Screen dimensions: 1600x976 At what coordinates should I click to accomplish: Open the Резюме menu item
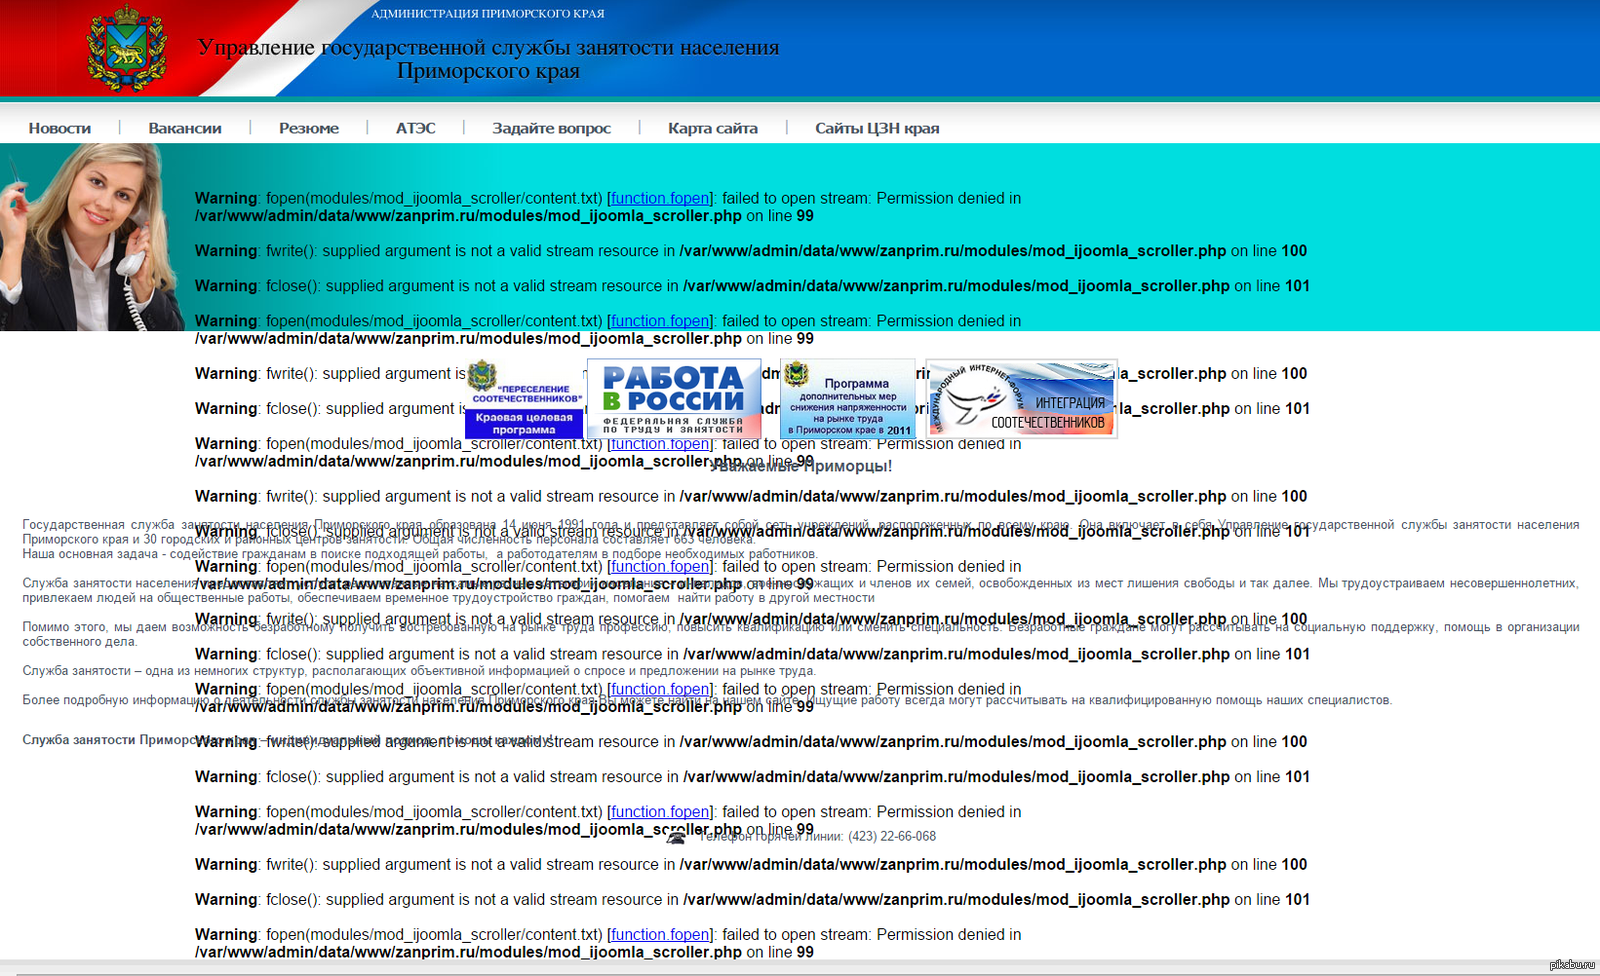[309, 128]
